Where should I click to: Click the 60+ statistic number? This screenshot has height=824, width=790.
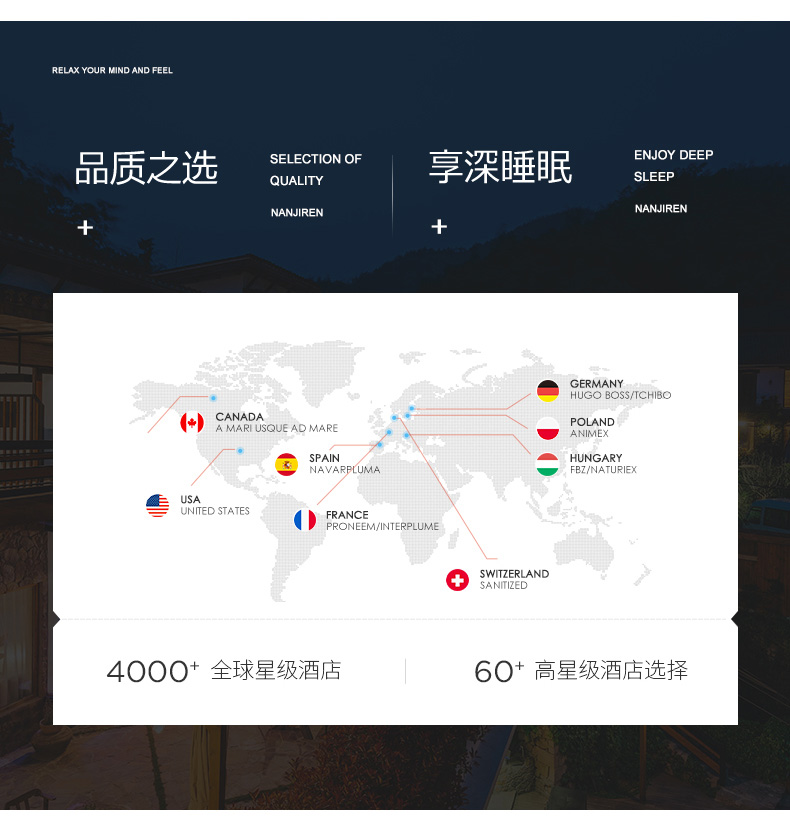click(499, 671)
